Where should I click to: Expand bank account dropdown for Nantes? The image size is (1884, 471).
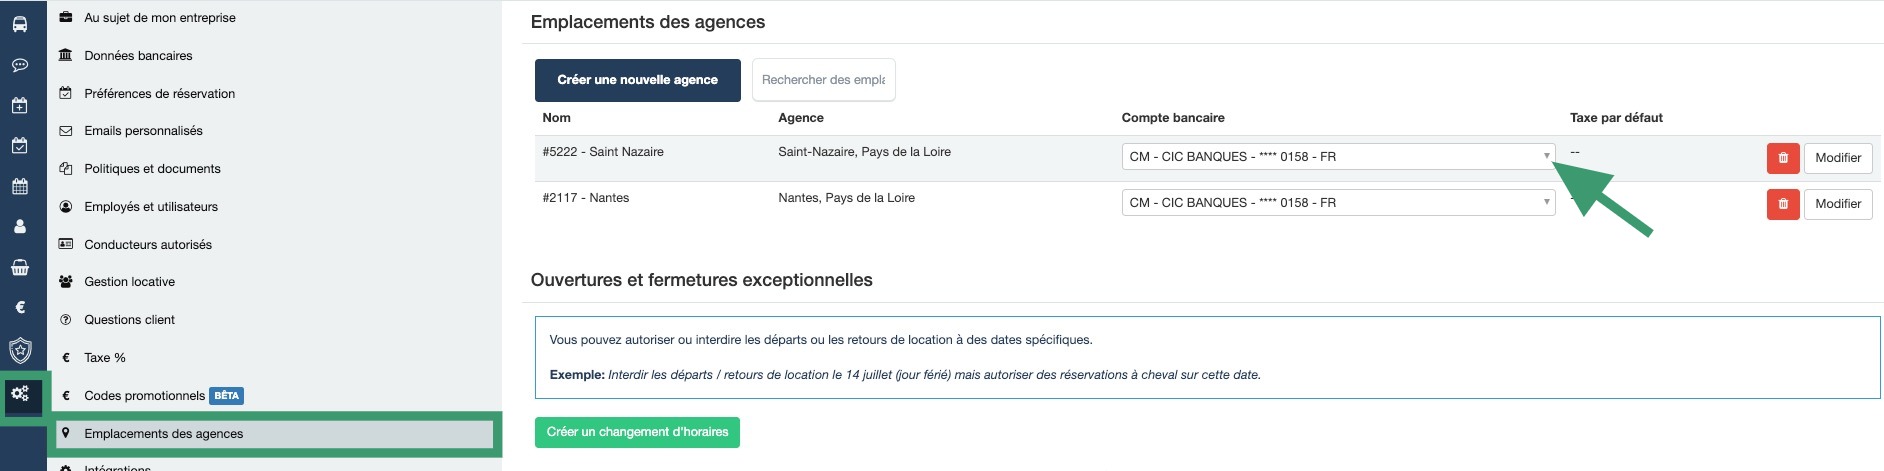[1337, 203]
